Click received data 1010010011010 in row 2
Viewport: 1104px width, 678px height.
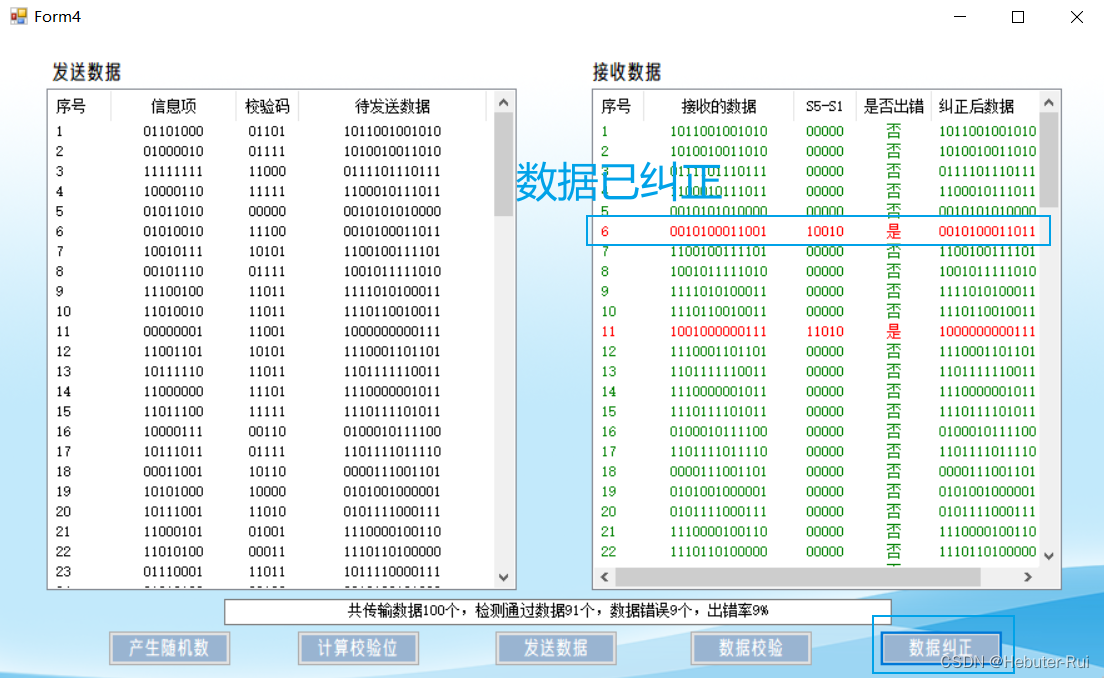[x=719, y=151]
